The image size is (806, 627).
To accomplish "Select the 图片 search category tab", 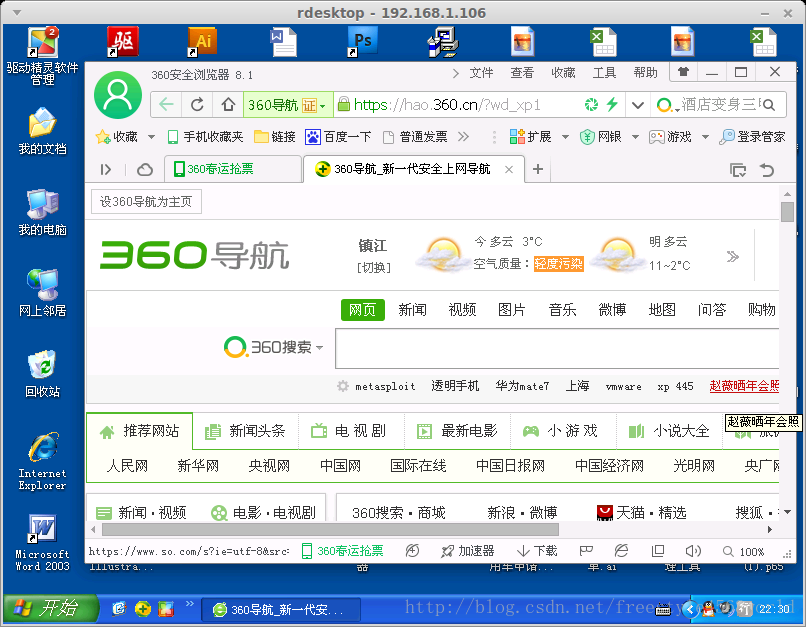I will click(x=512, y=310).
